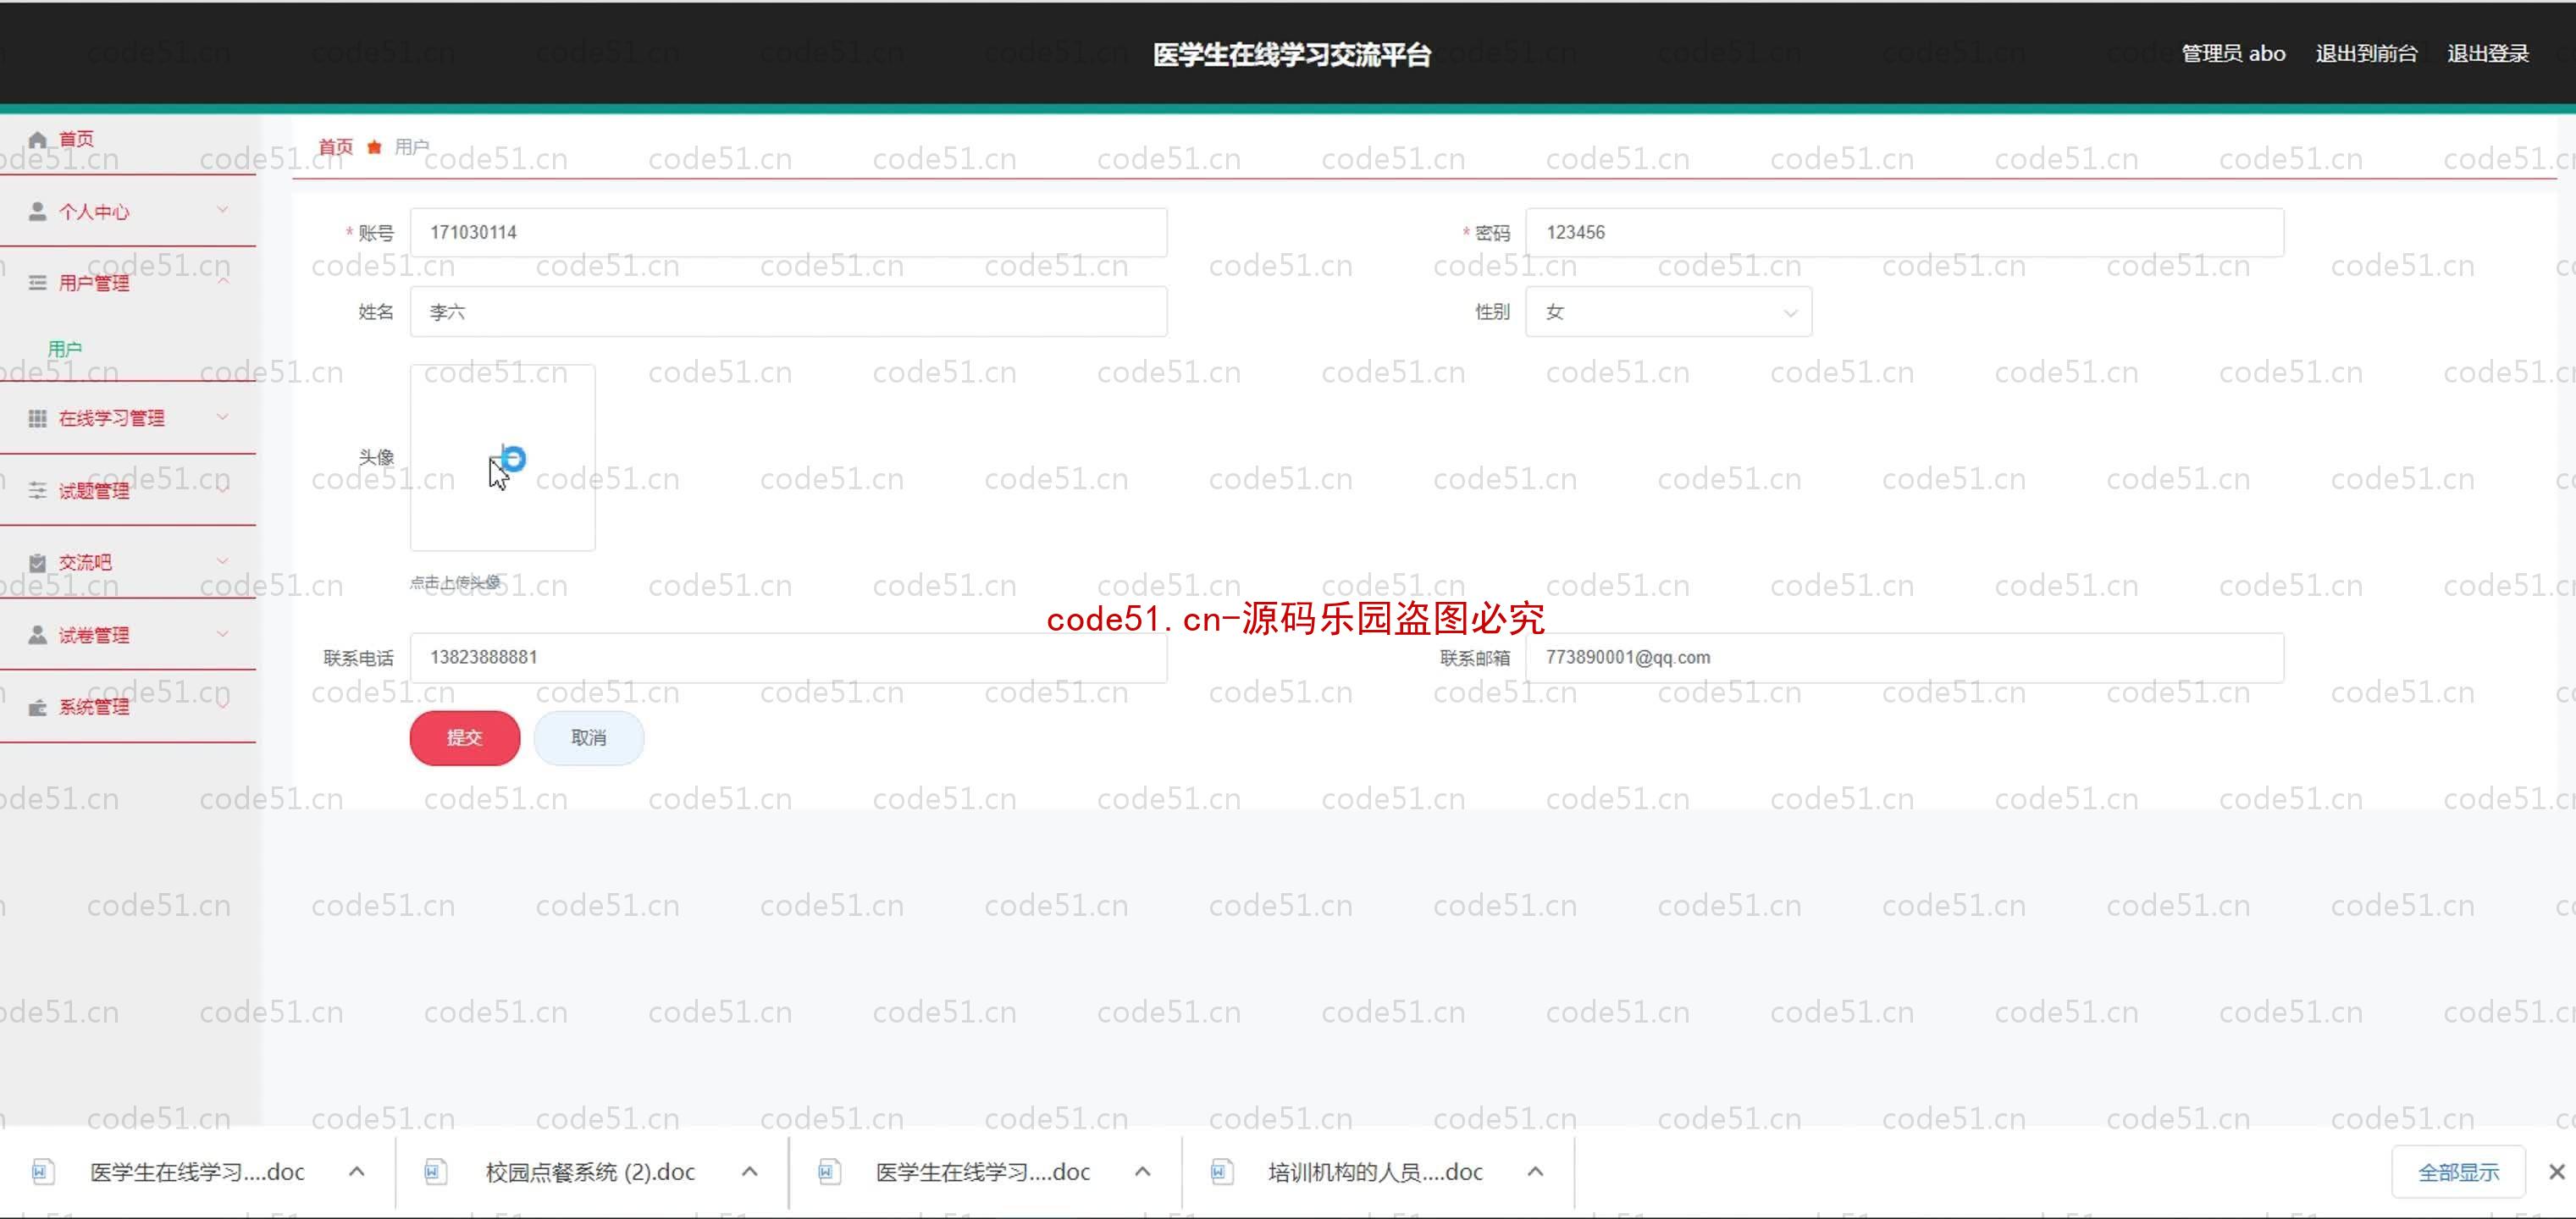Image resolution: width=2576 pixels, height=1219 pixels.
Task: Click the 试卷管理 user icon
Action: 38,634
